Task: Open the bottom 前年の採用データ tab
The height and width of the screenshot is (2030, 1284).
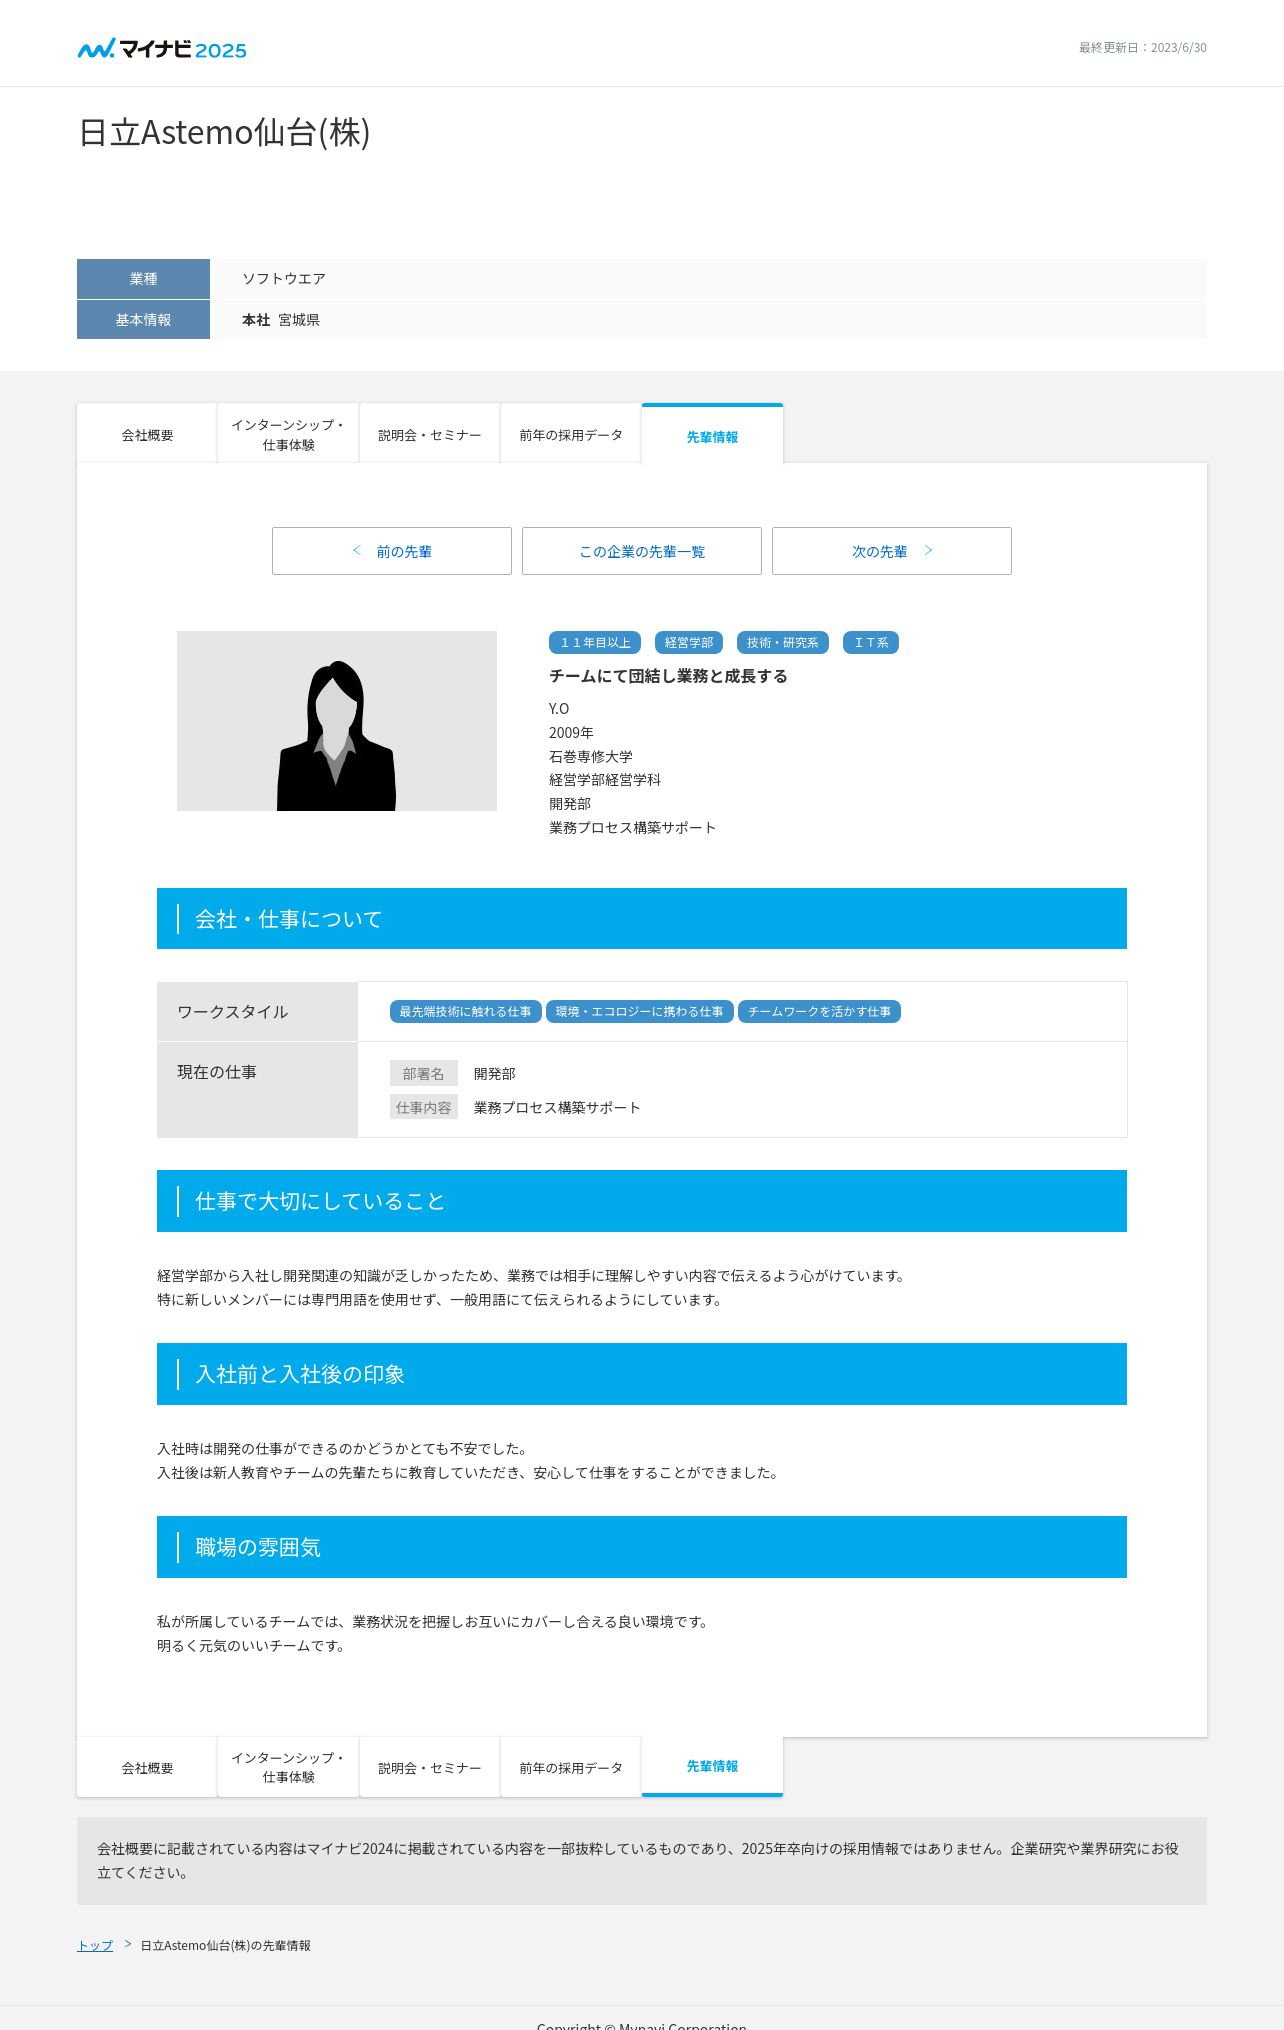Action: click(571, 1768)
